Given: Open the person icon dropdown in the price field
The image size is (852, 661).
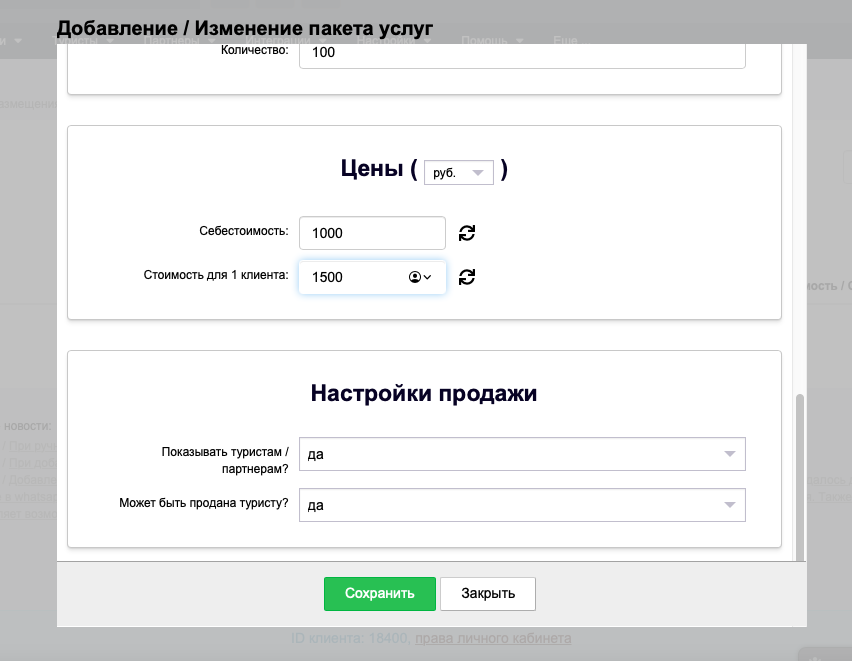Looking at the screenshot, I should click(420, 277).
